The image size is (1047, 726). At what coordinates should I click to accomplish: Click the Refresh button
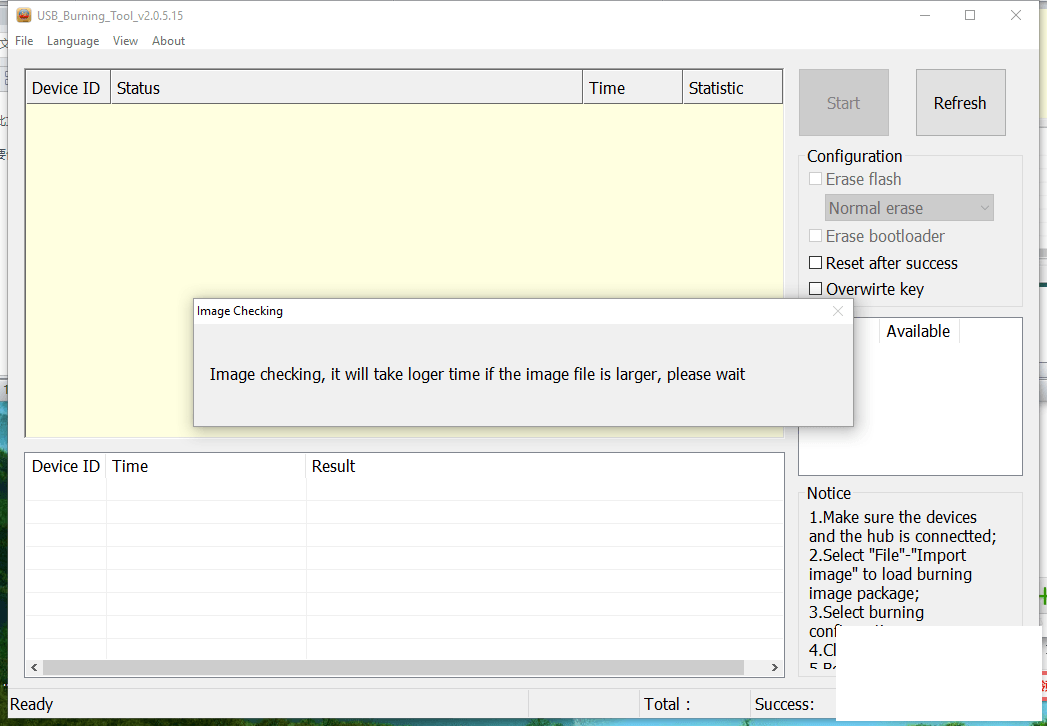point(960,103)
